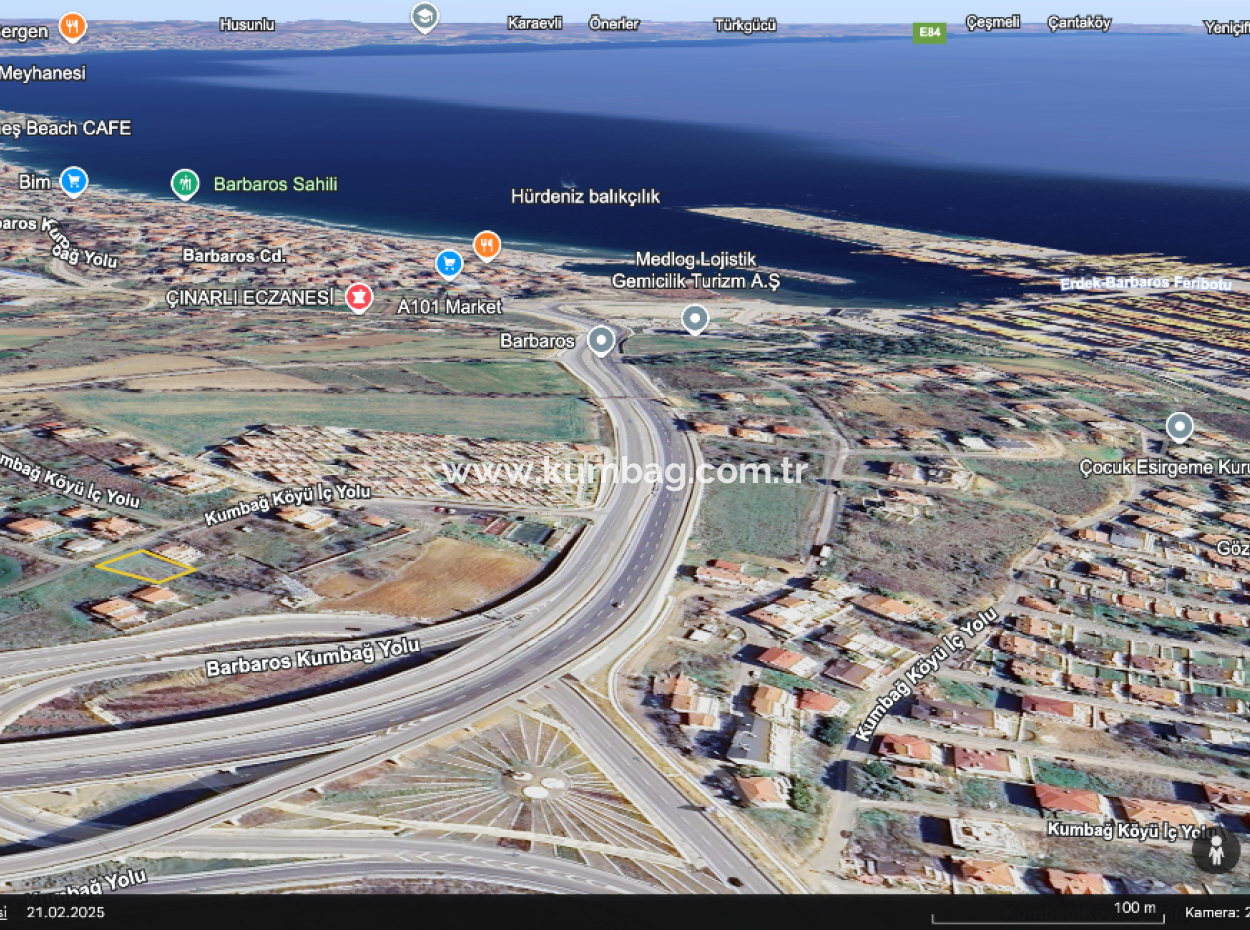Select the E84 highway shield
The height and width of the screenshot is (930, 1250).
coord(928,33)
